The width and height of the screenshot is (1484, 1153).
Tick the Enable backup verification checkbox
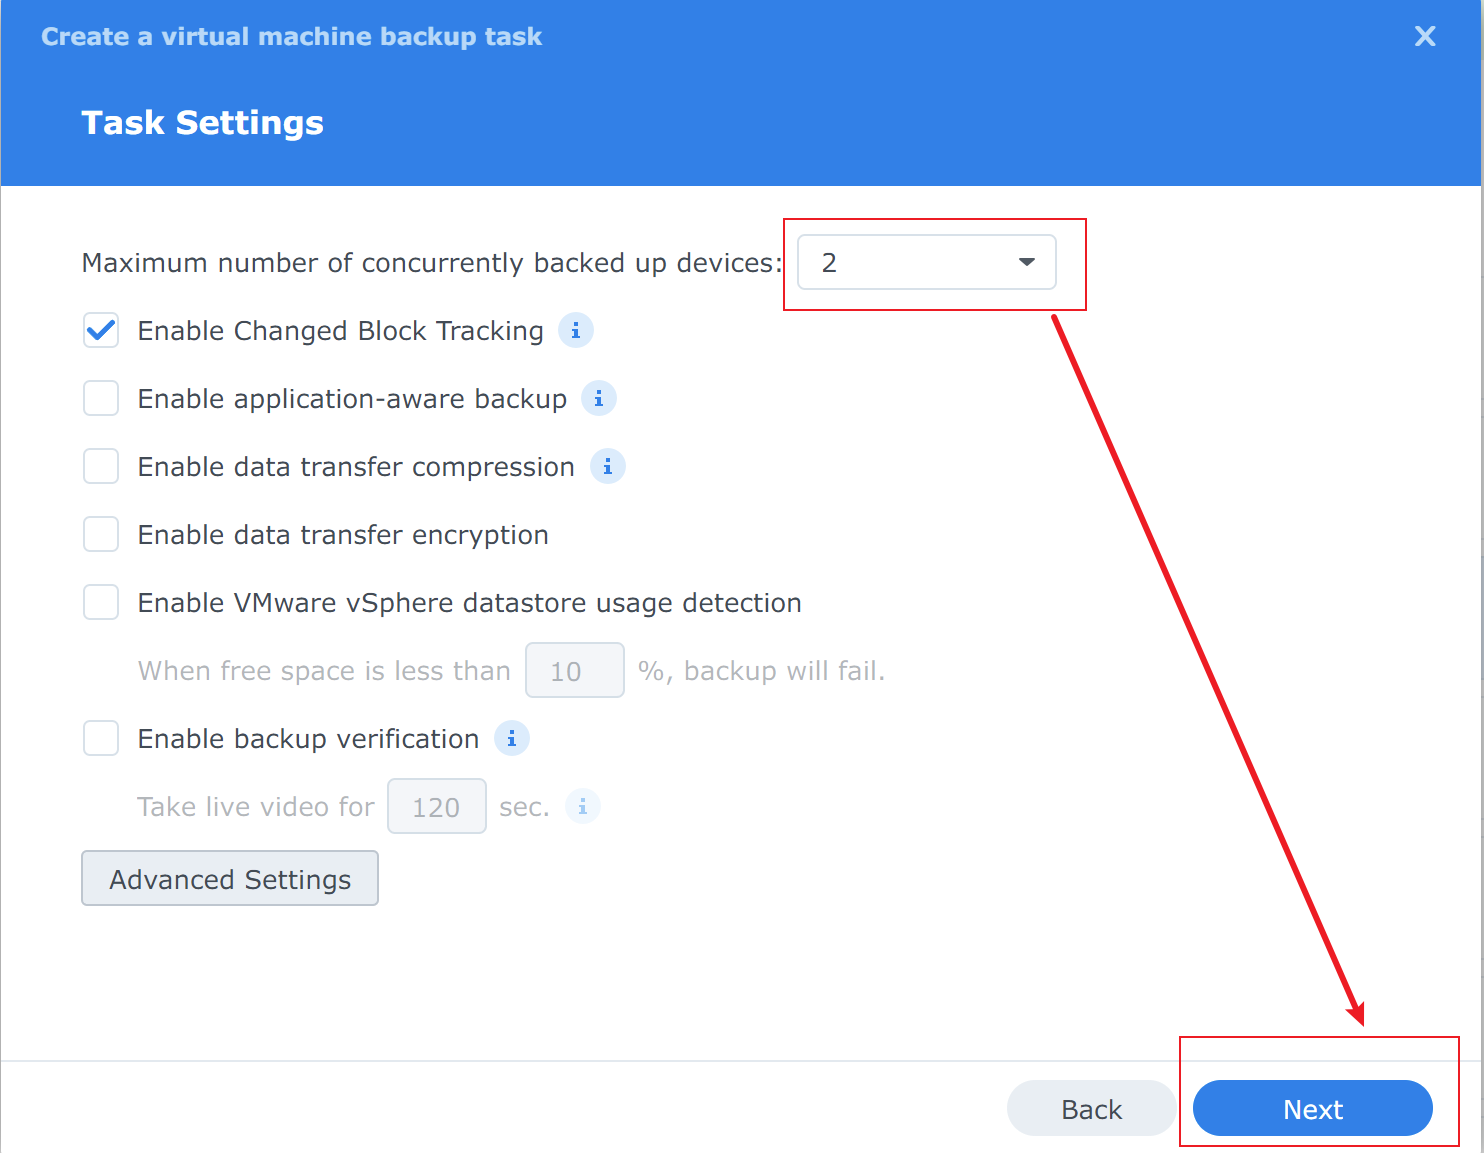coord(101,738)
